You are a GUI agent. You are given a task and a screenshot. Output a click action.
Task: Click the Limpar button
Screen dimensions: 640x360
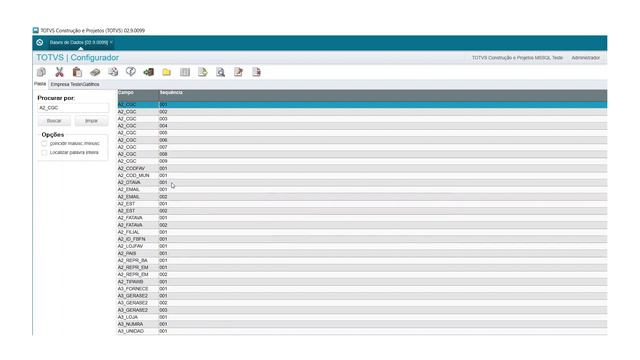click(91, 121)
